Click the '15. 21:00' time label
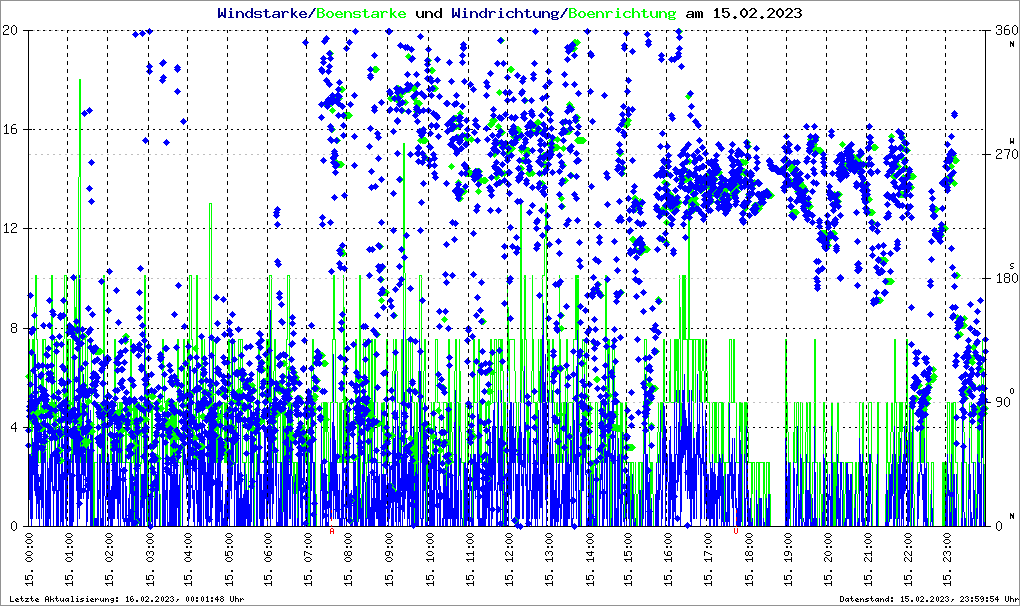This screenshot has width=1020, height=606. tap(868, 560)
